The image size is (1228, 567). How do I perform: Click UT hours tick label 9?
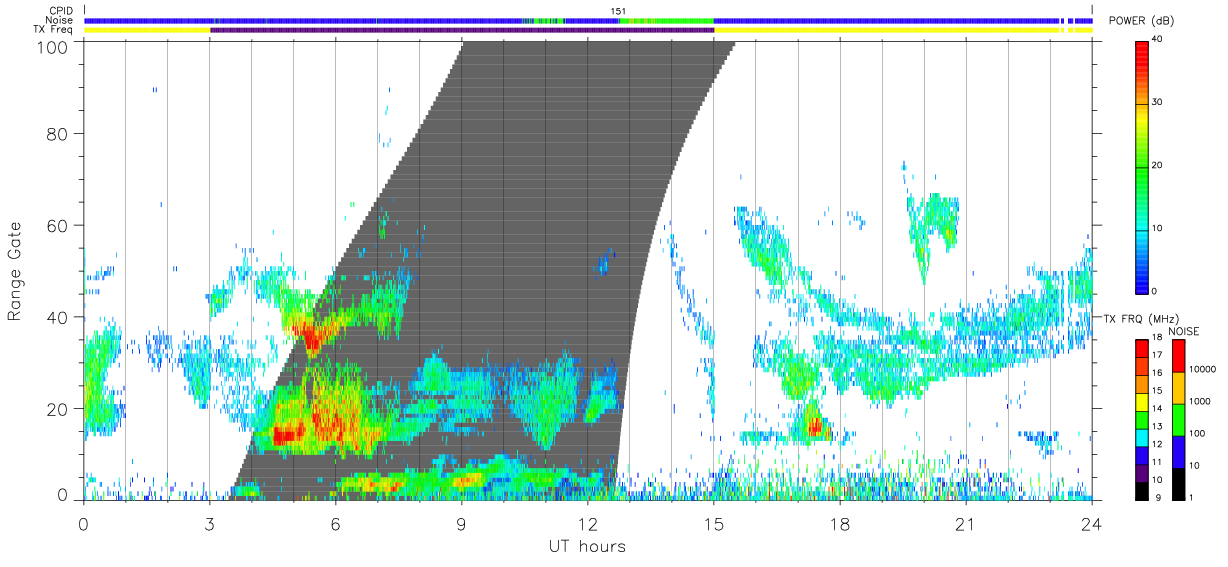461,523
